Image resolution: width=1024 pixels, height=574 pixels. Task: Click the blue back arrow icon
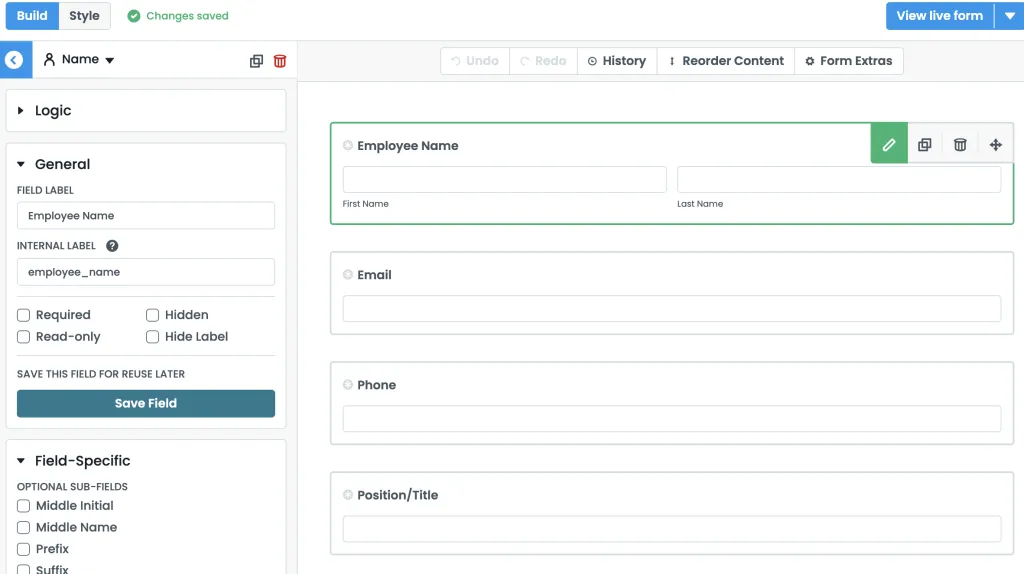[x=13, y=60]
